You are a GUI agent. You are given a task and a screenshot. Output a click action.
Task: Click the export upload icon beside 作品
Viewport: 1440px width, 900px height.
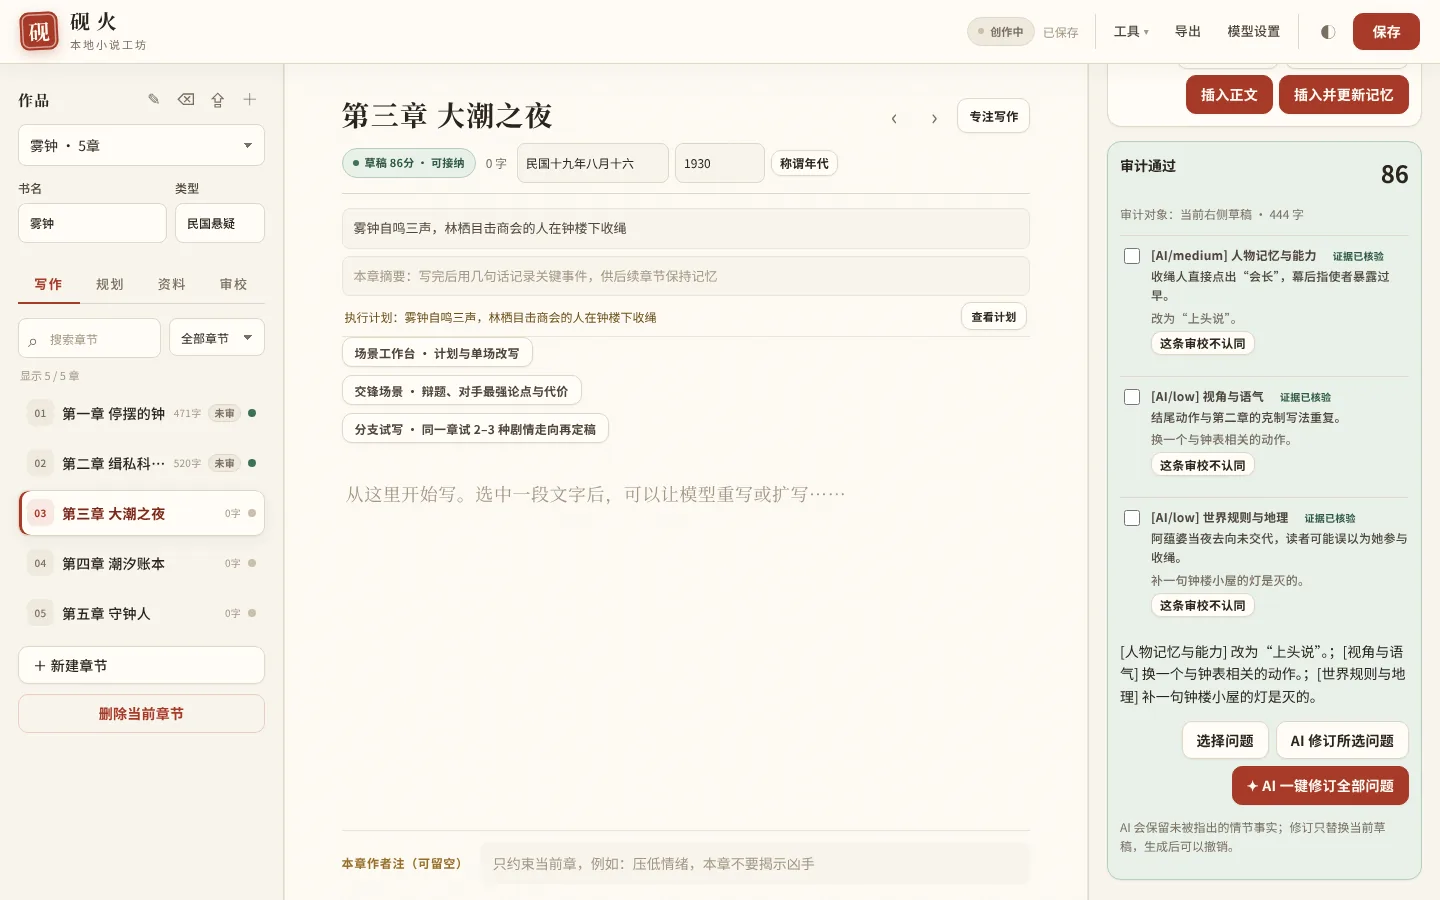[218, 99]
